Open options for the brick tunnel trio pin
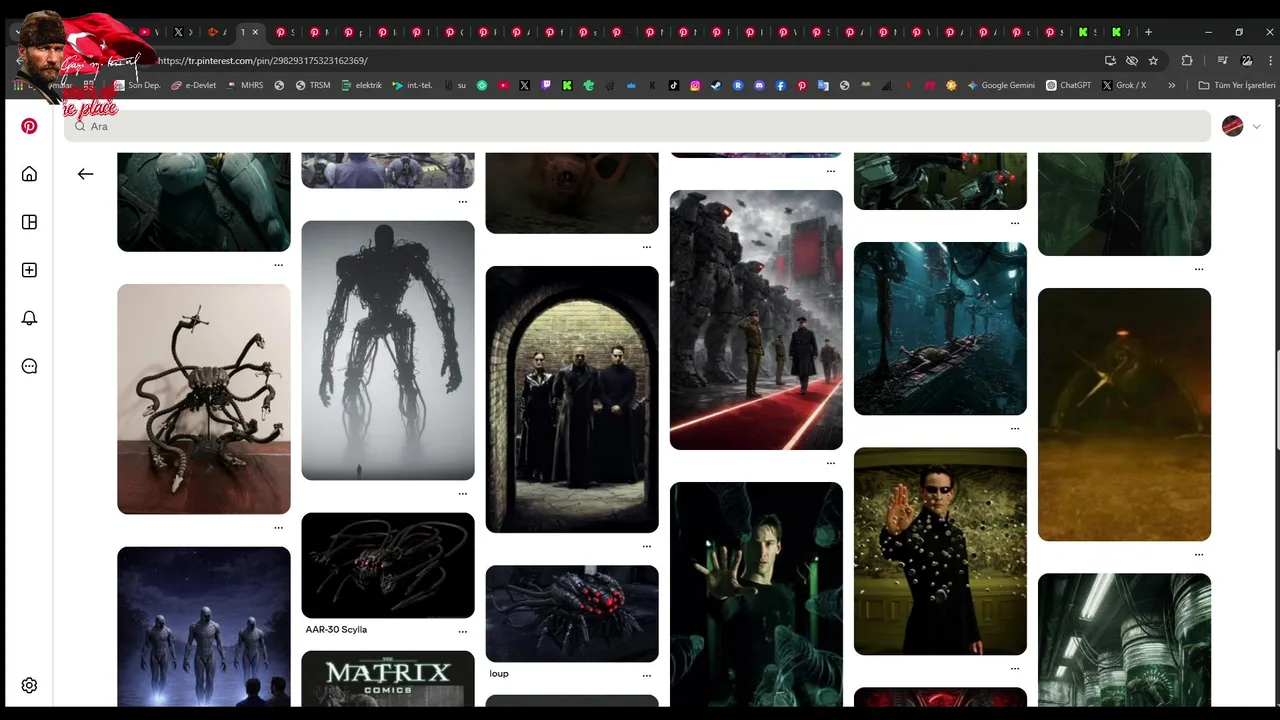Screen dimensions: 1280x720 point(646,546)
